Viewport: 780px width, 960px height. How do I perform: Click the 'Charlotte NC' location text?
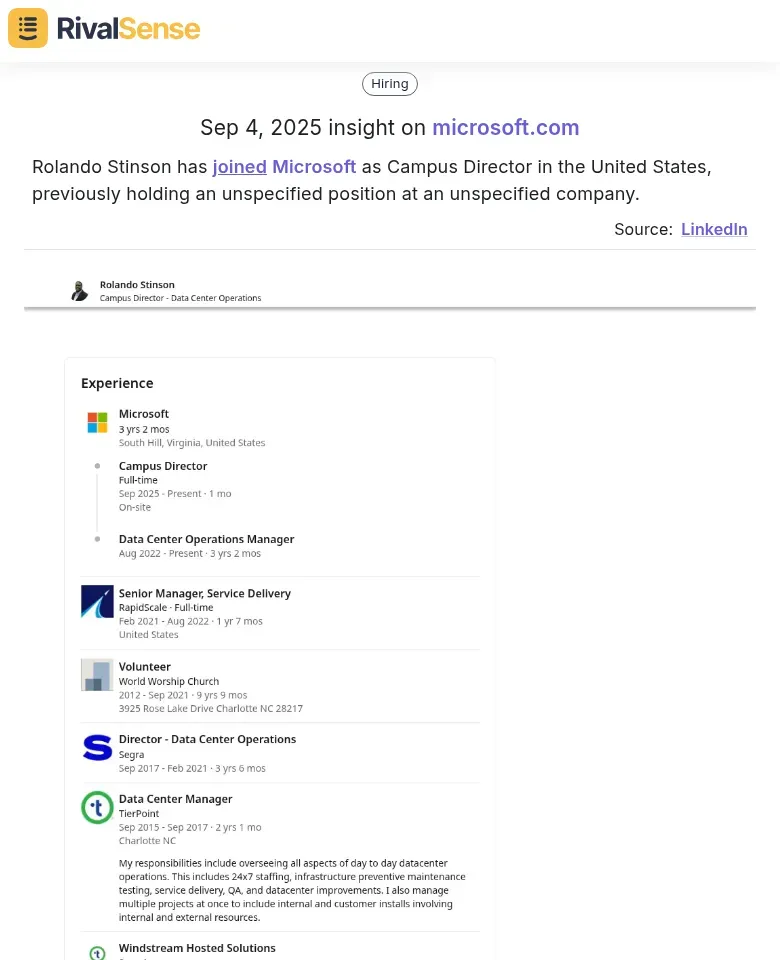[147, 841]
